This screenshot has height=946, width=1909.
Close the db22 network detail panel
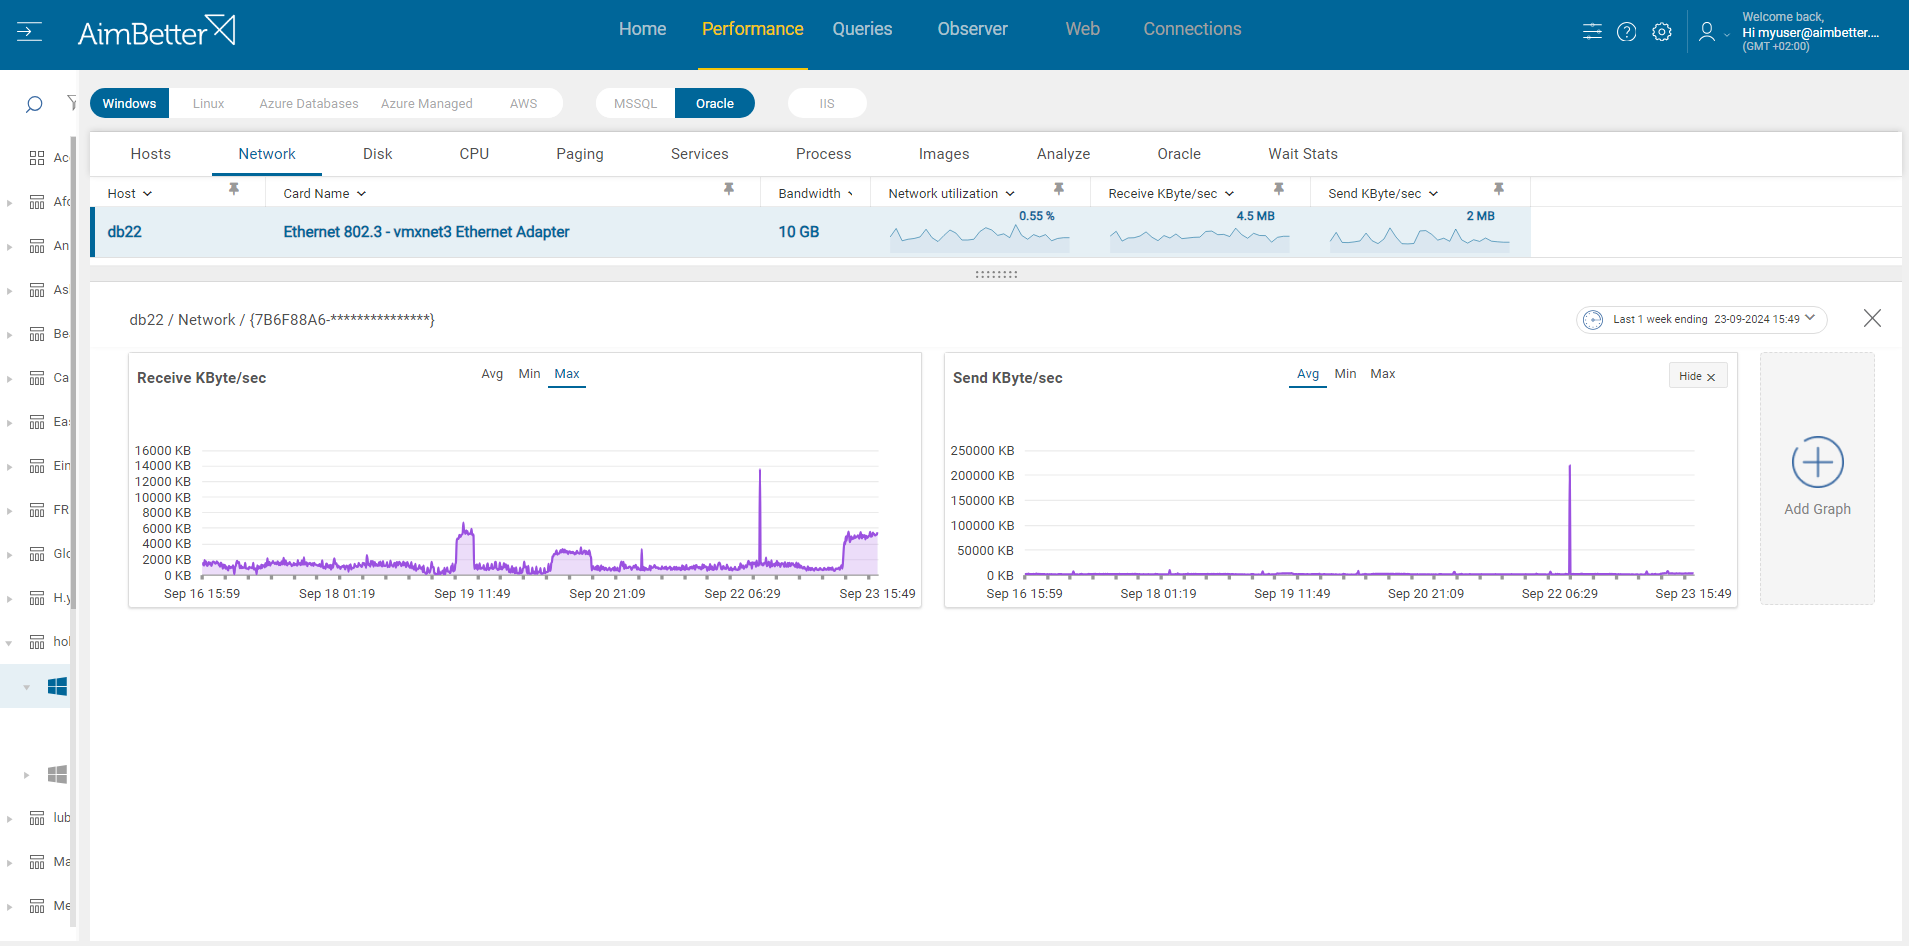(x=1873, y=318)
